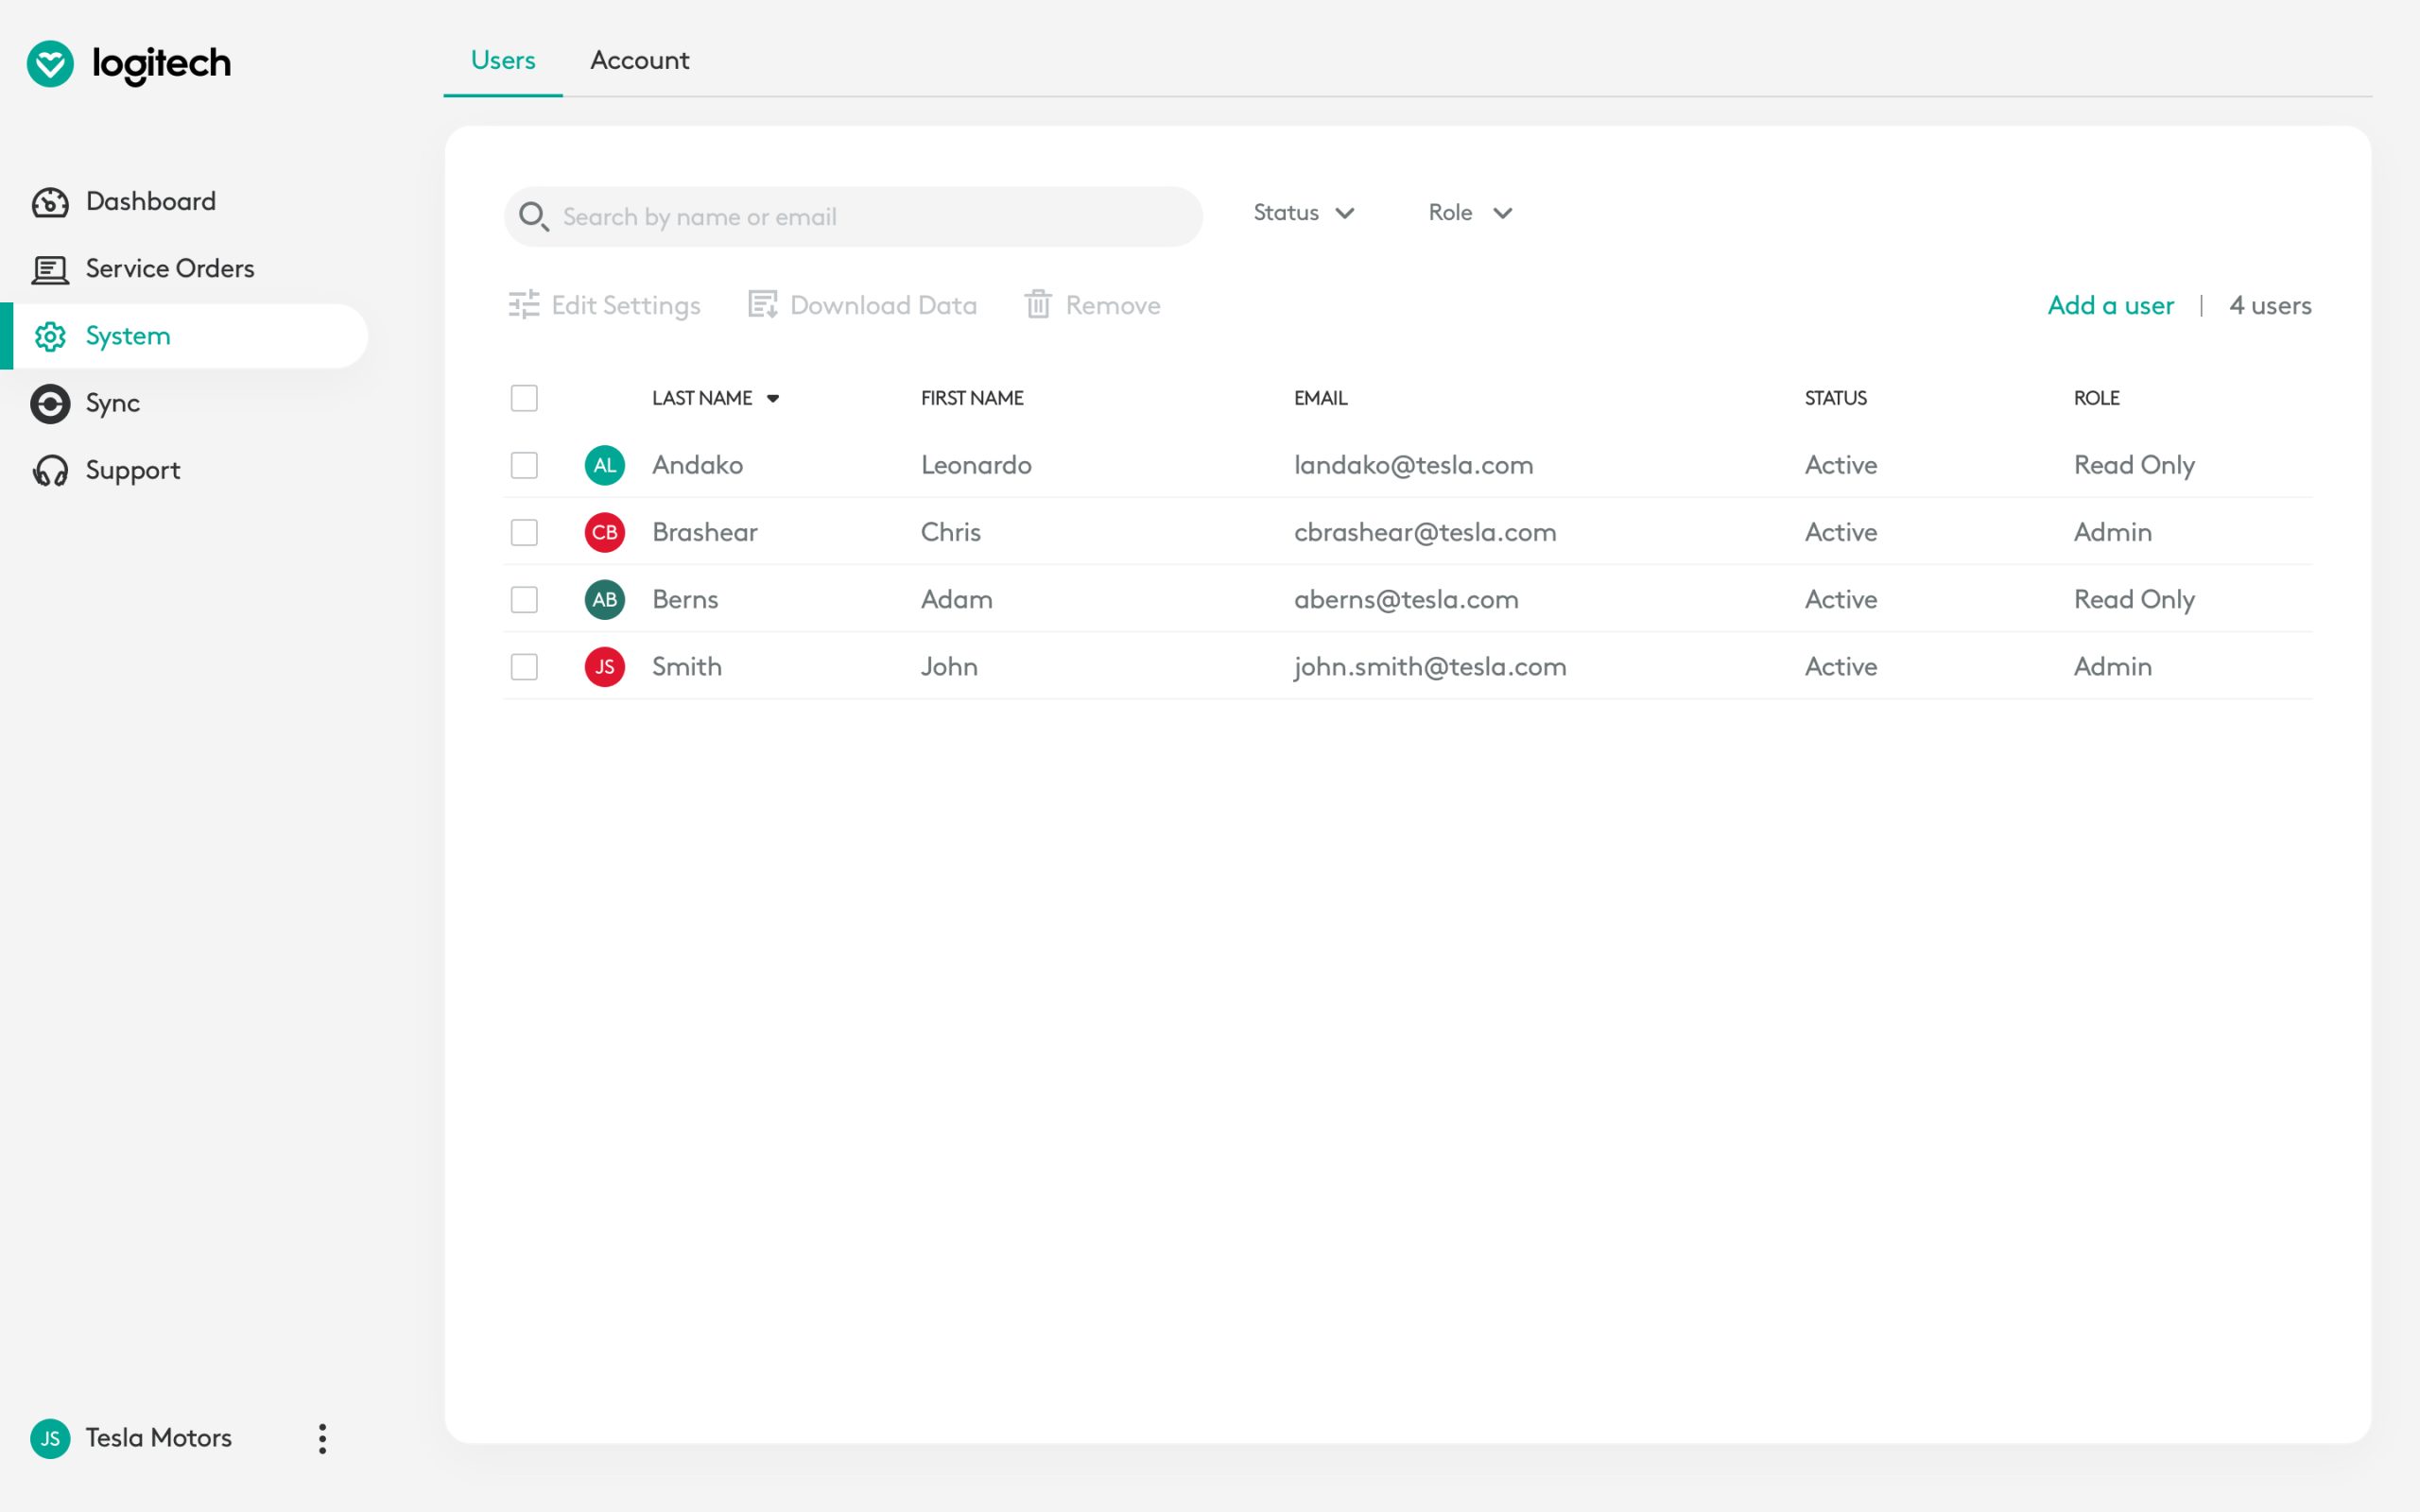Switch to the Account tab
Image resolution: width=2420 pixels, height=1512 pixels.
coord(640,60)
